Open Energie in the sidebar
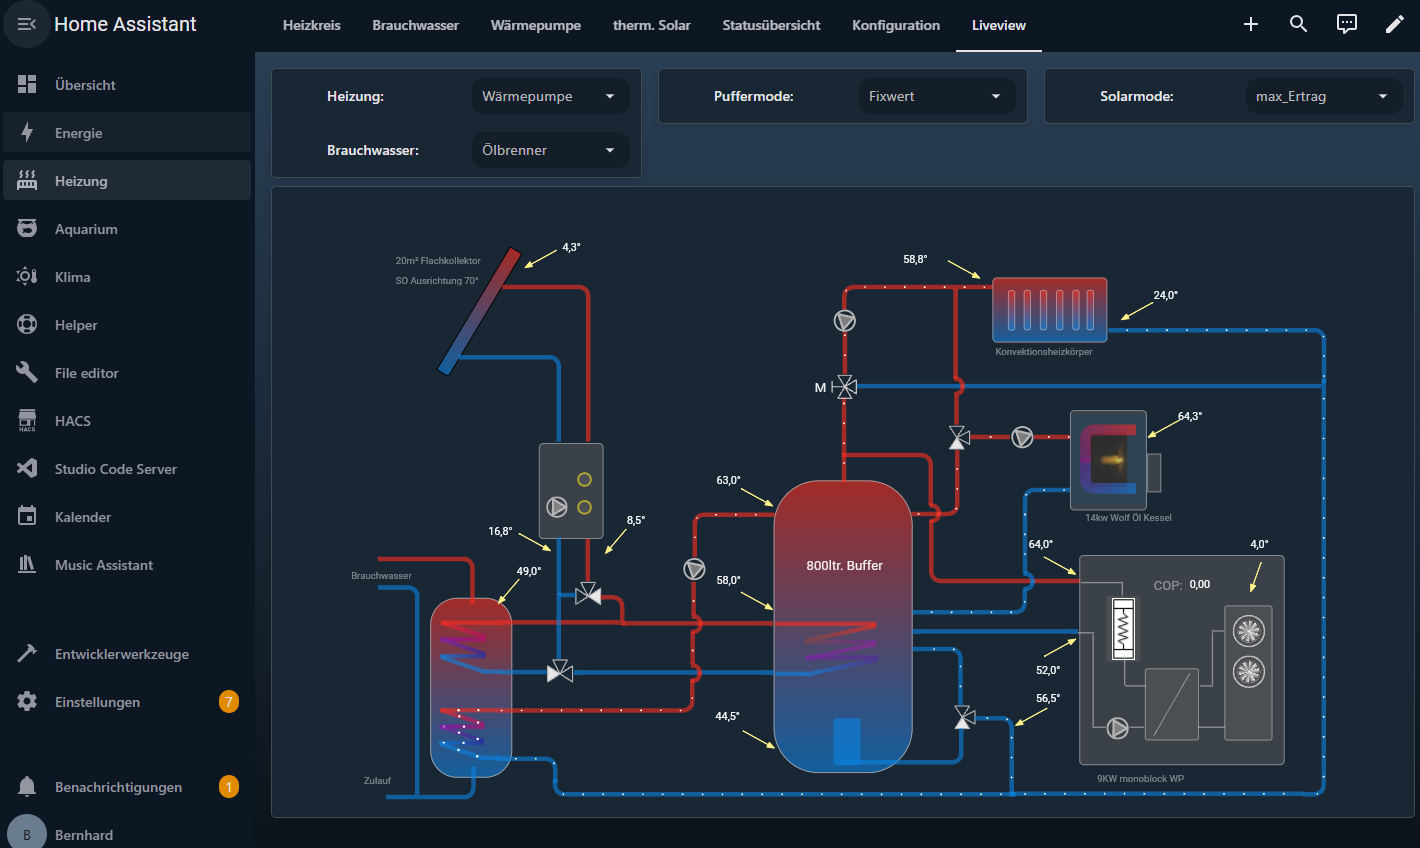Image resolution: width=1420 pixels, height=848 pixels. click(x=79, y=133)
